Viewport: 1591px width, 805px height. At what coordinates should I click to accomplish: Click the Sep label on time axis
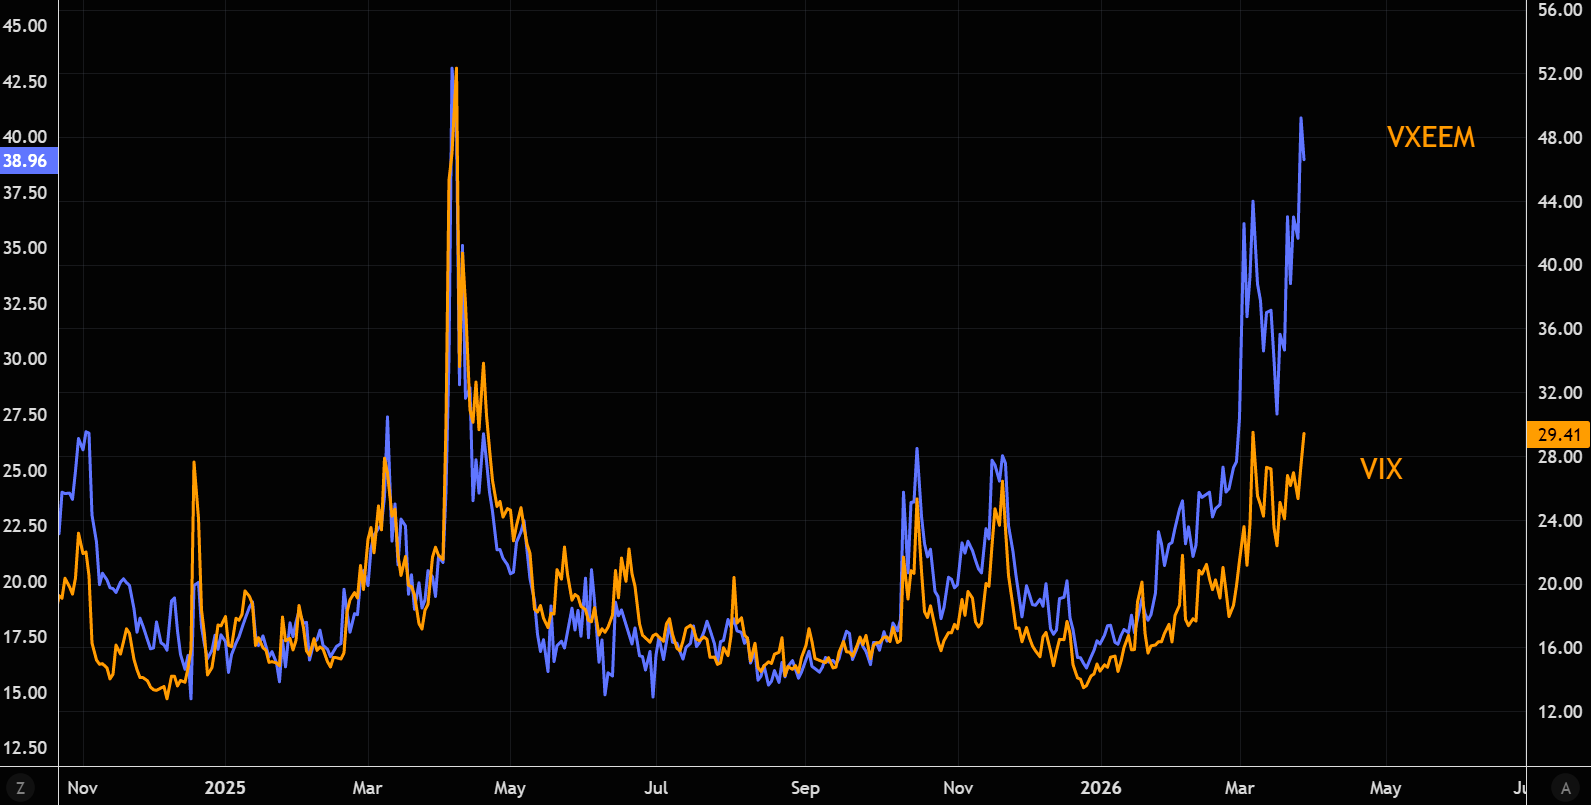805,788
